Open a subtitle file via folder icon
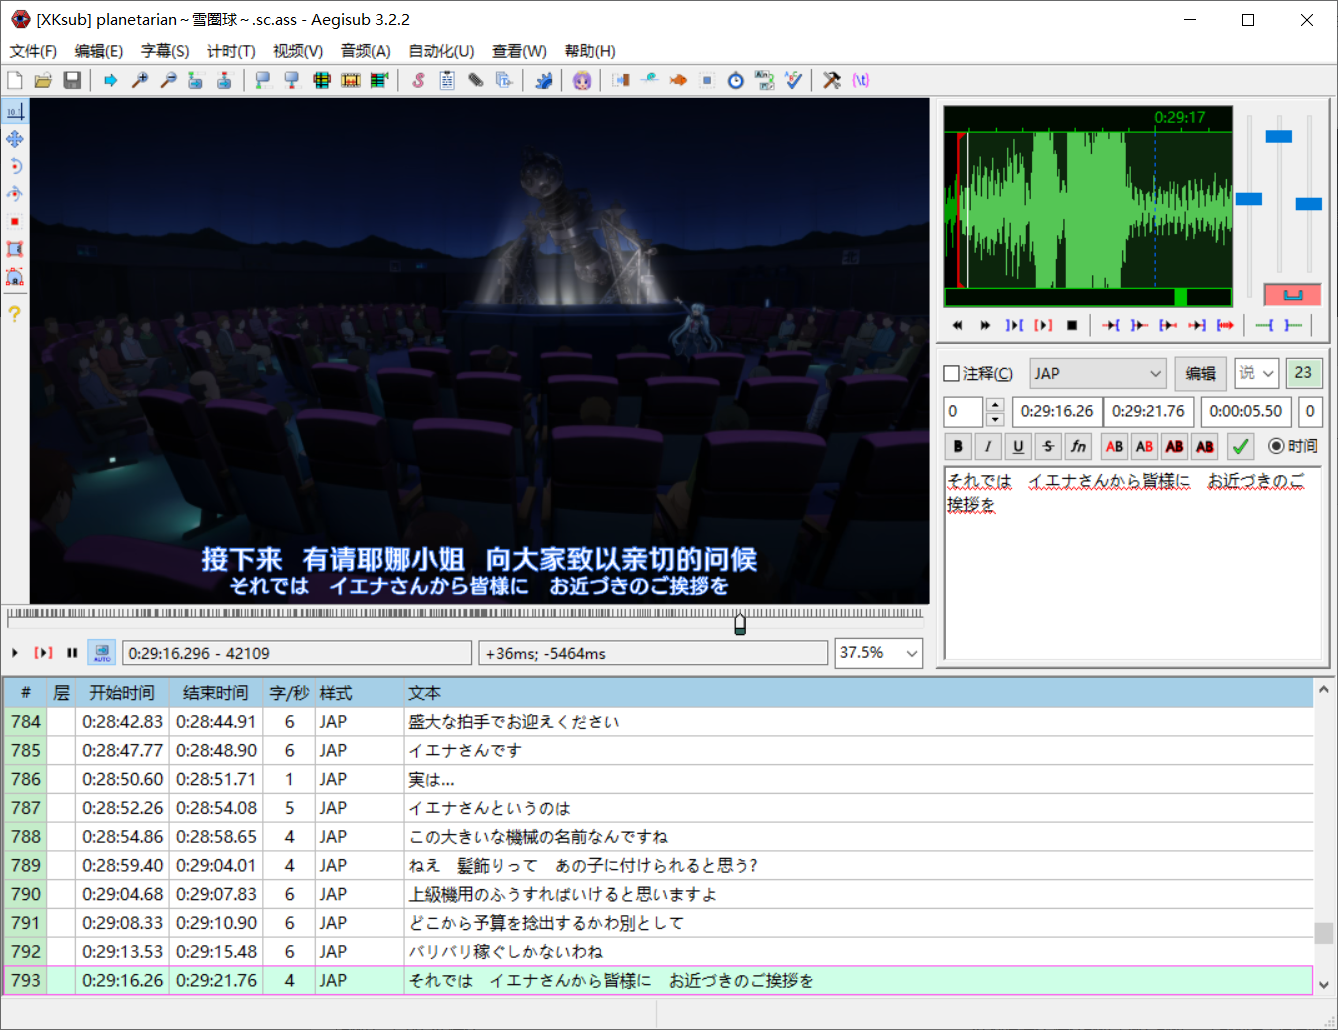1338x1030 pixels. click(43, 80)
